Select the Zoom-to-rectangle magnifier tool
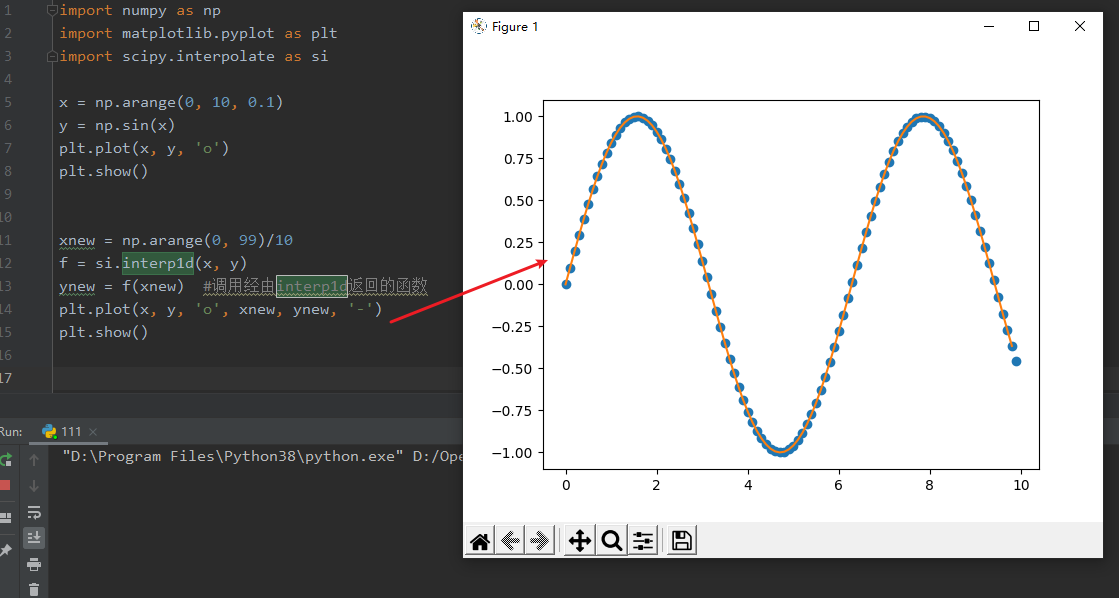 coord(612,541)
